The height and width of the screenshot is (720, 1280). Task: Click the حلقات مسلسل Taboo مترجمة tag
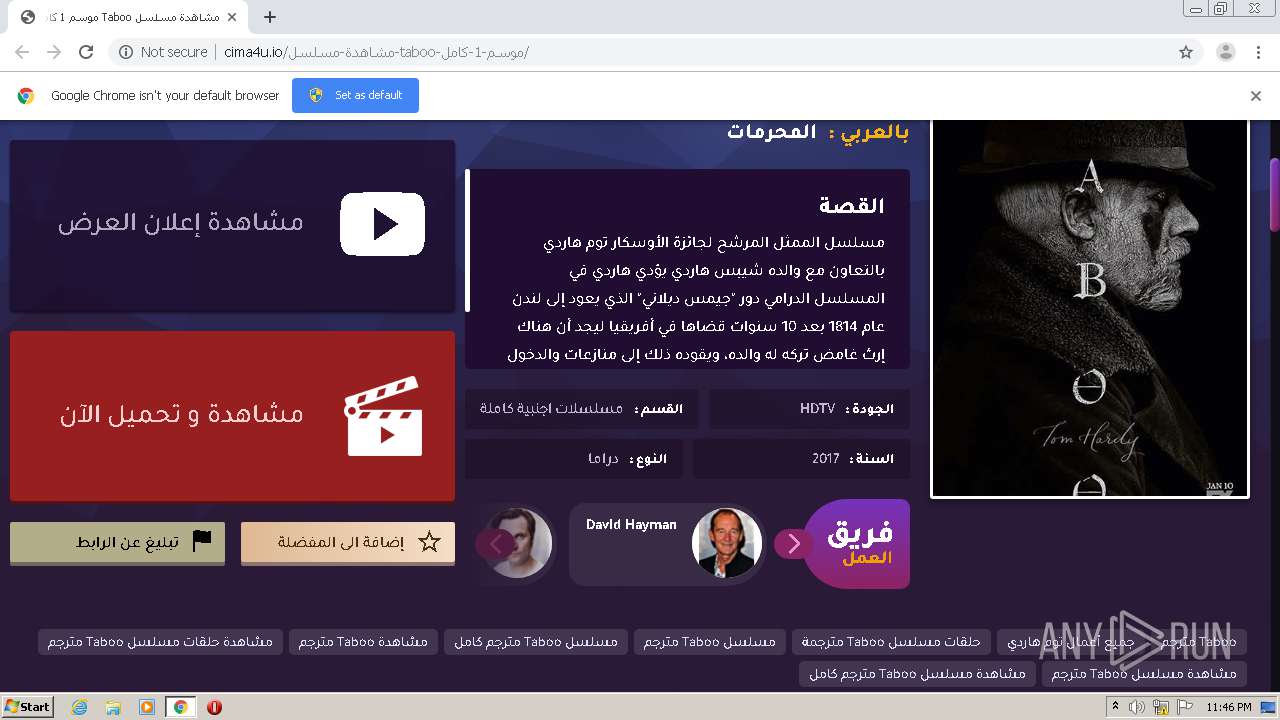click(892, 641)
